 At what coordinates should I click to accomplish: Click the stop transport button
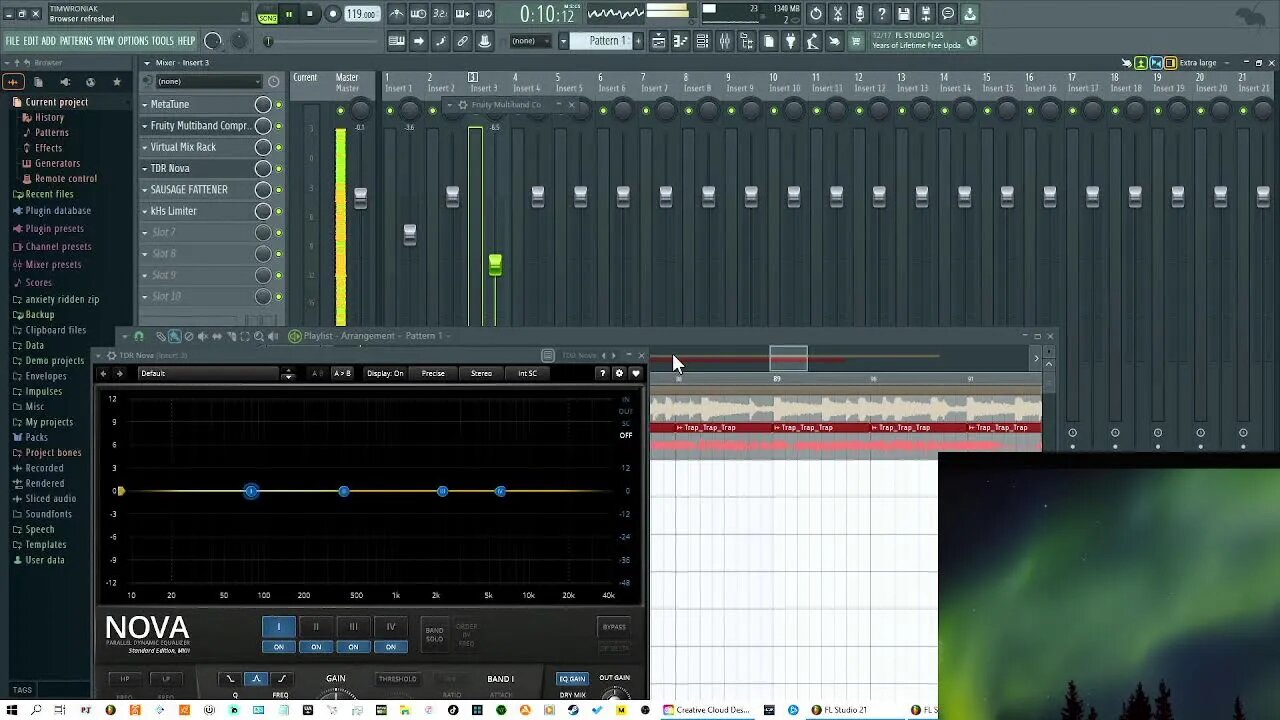click(x=310, y=14)
